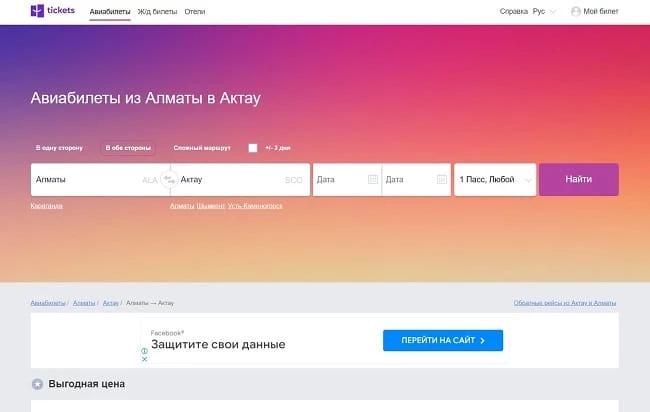Click the Алматы origin input field
The image size is (650, 412).
coord(95,179)
